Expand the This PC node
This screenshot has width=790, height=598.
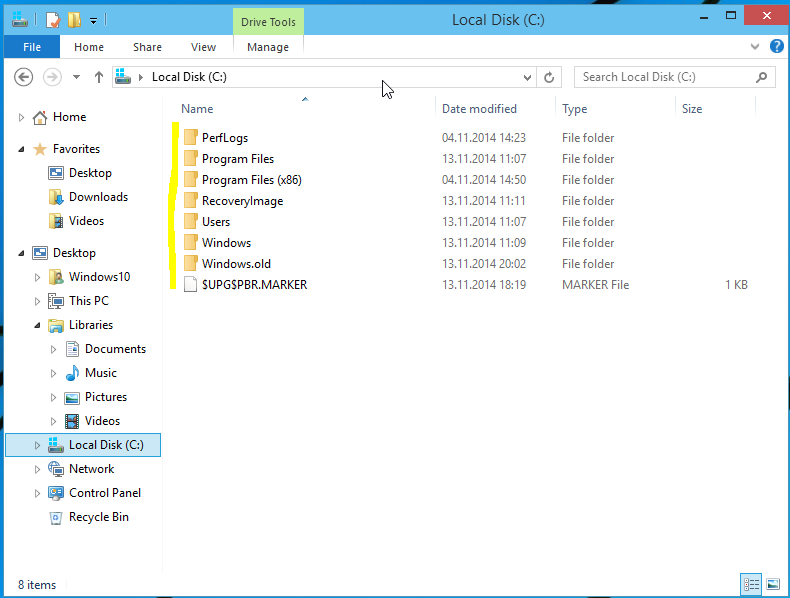click(x=37, y=301)
